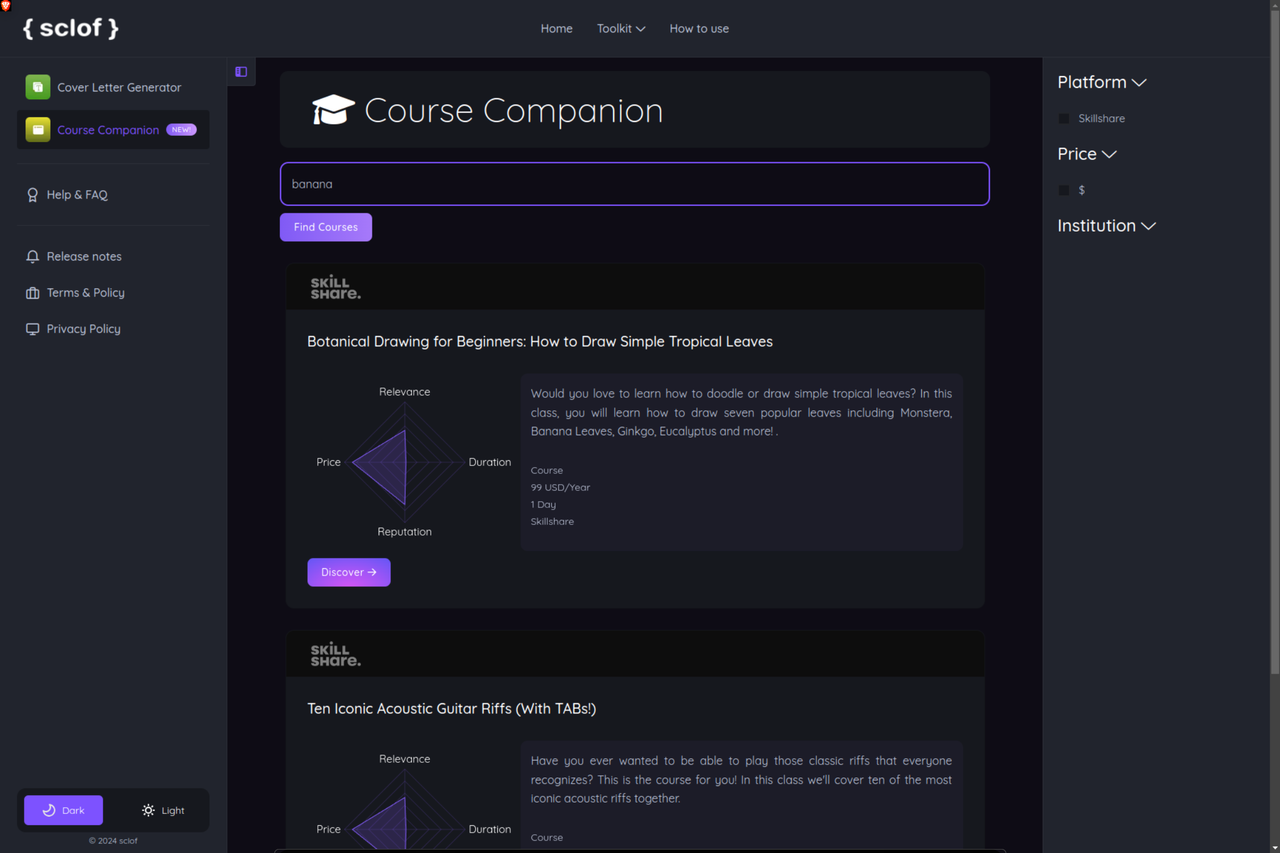The height and width of the screenshot is (853, 1280).
Task: Check the Skillshare platform checkbox
Action: click(1064, 118)
